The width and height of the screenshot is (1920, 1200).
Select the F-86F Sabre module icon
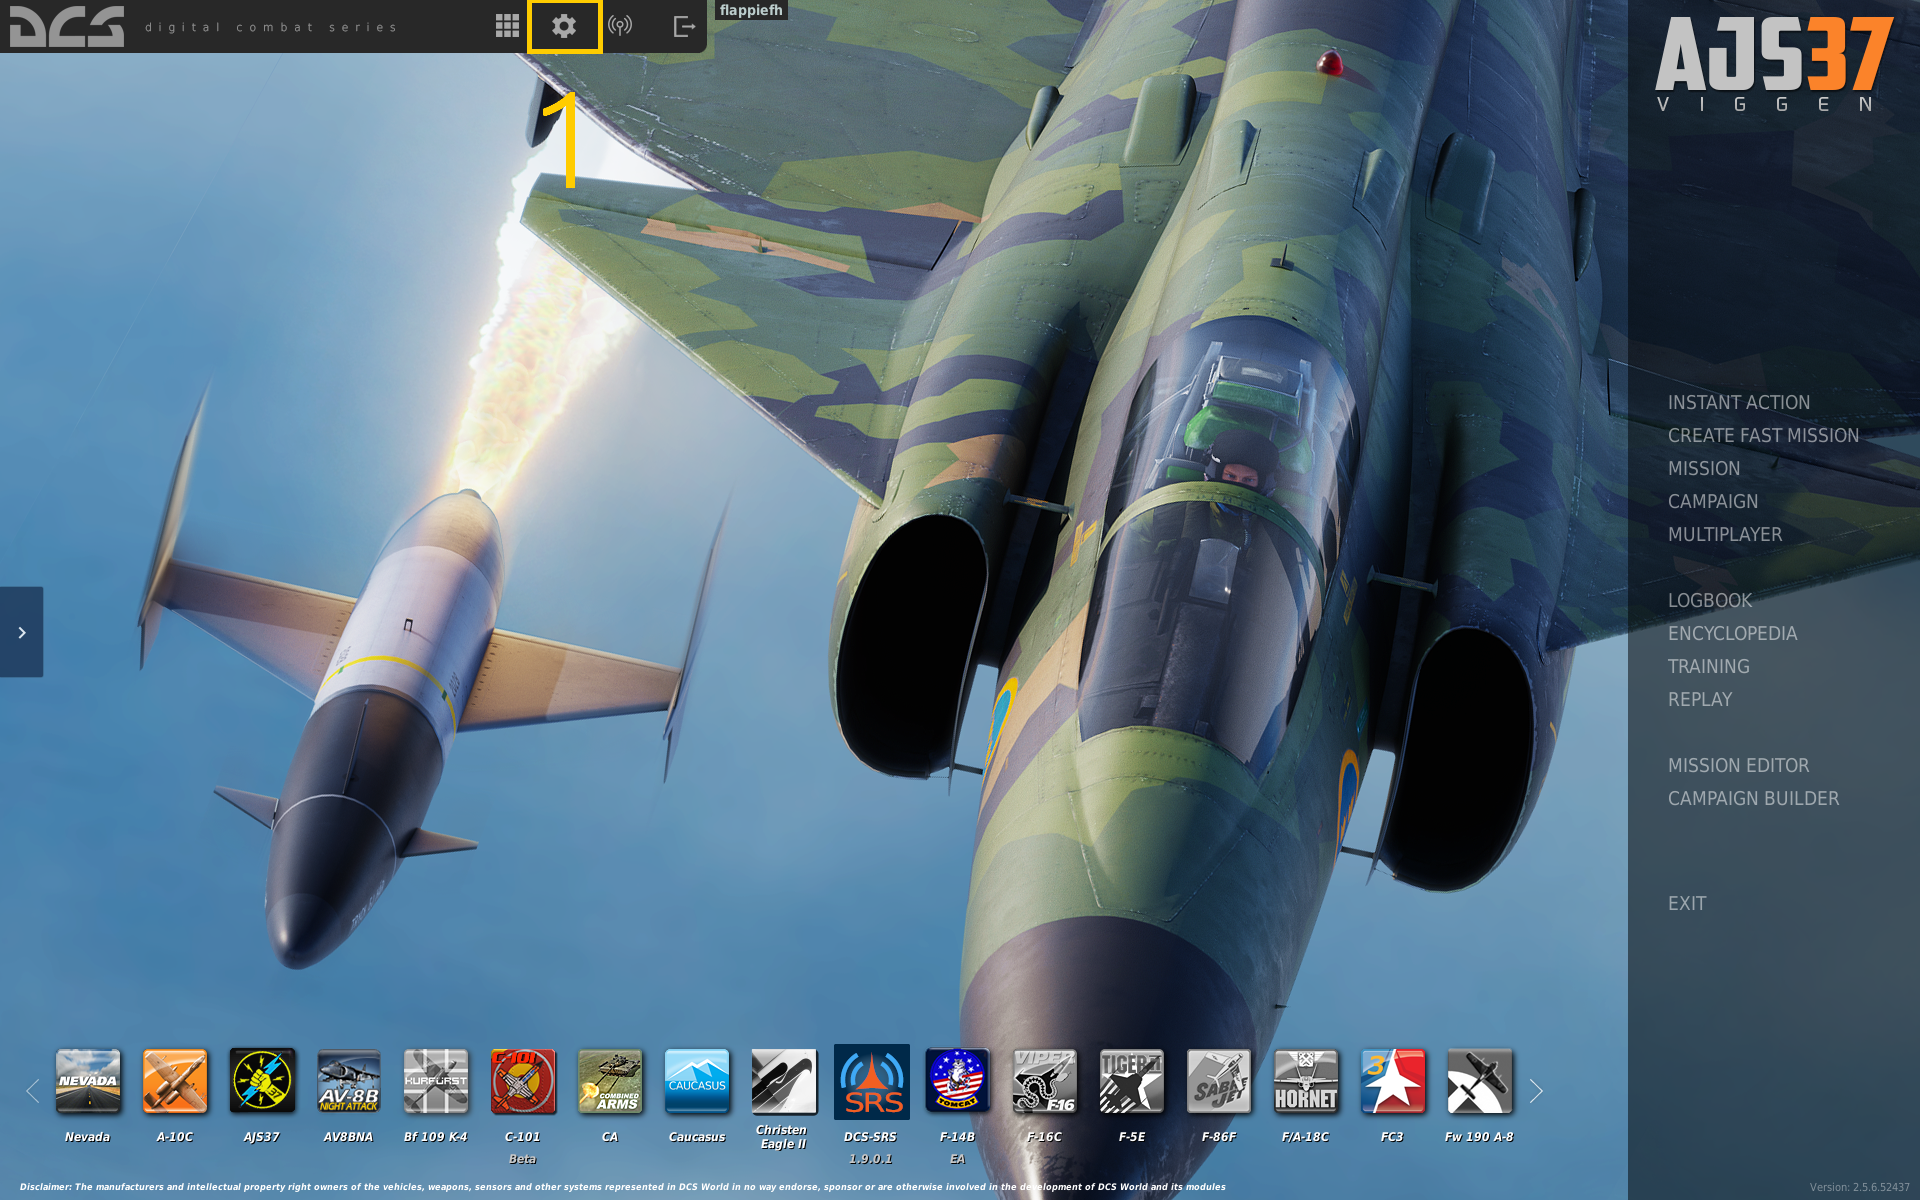[1219, 1081]
